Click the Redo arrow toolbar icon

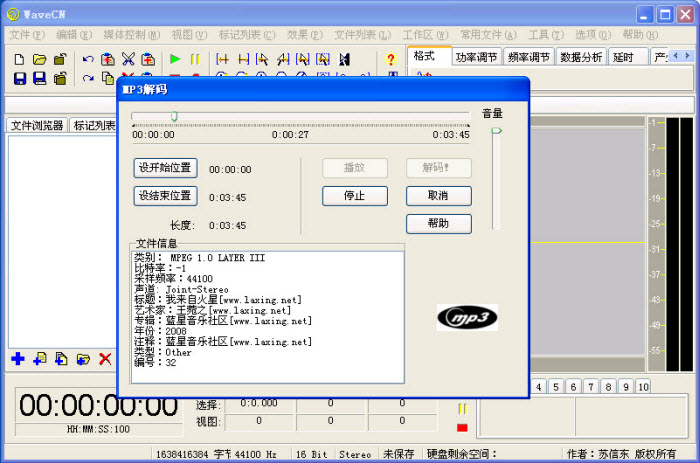(x=88, y=79)
